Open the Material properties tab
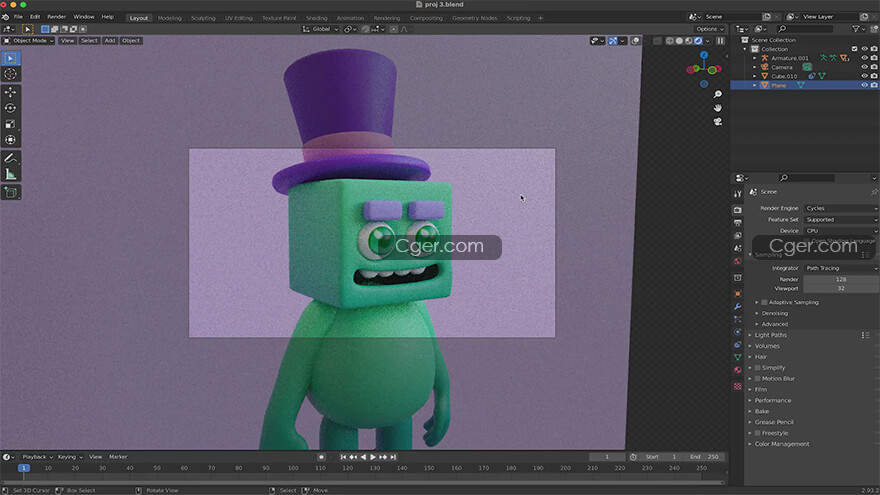This screenshot has width=880, height=495. pos(737,370)
